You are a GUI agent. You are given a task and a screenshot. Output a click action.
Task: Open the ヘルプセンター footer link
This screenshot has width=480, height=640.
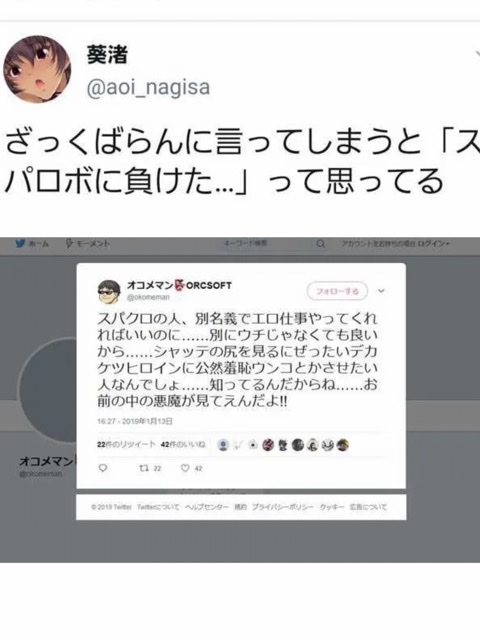(207, 507)
